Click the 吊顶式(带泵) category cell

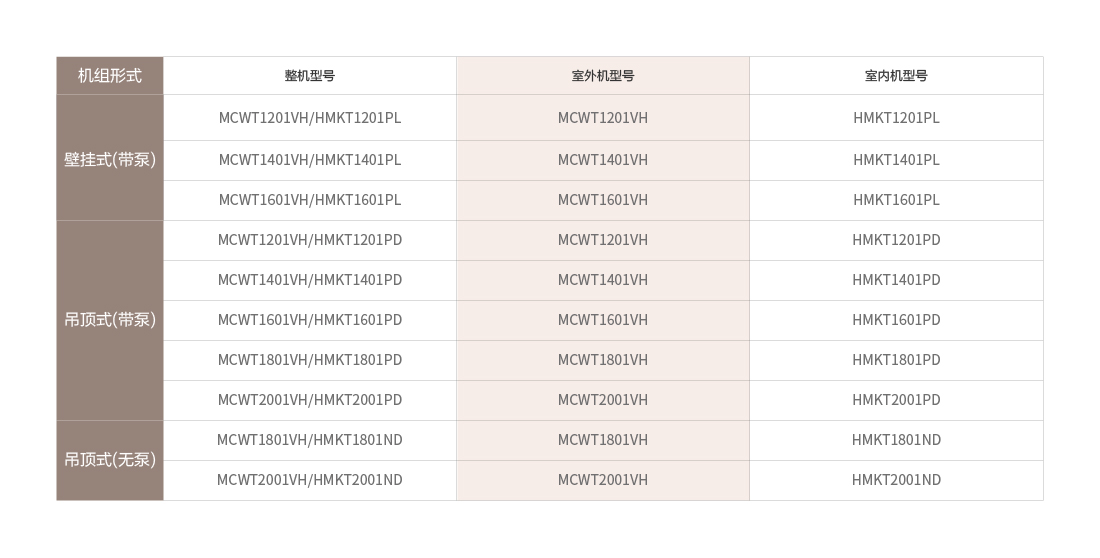[x=109, y=321]
